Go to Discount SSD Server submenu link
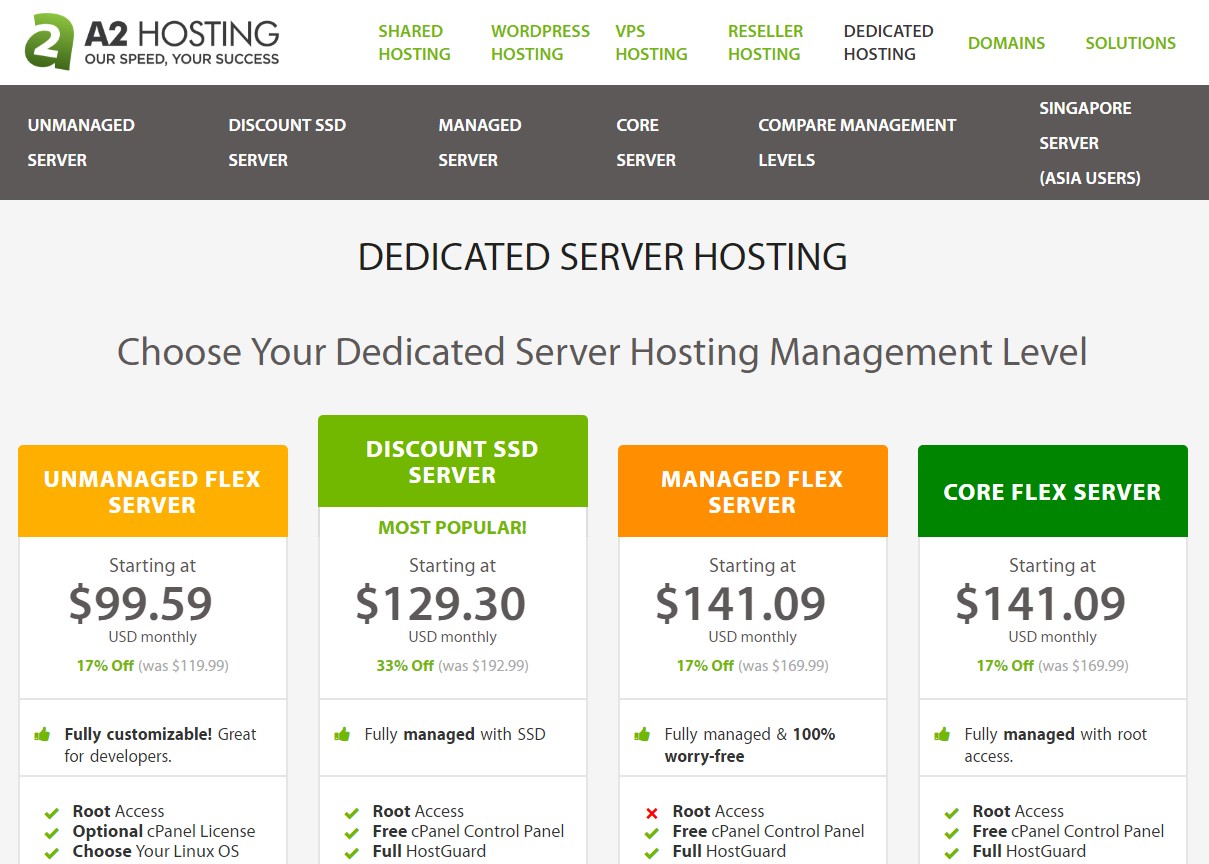Screen dimensions: 1209x864 coord(287,142)
